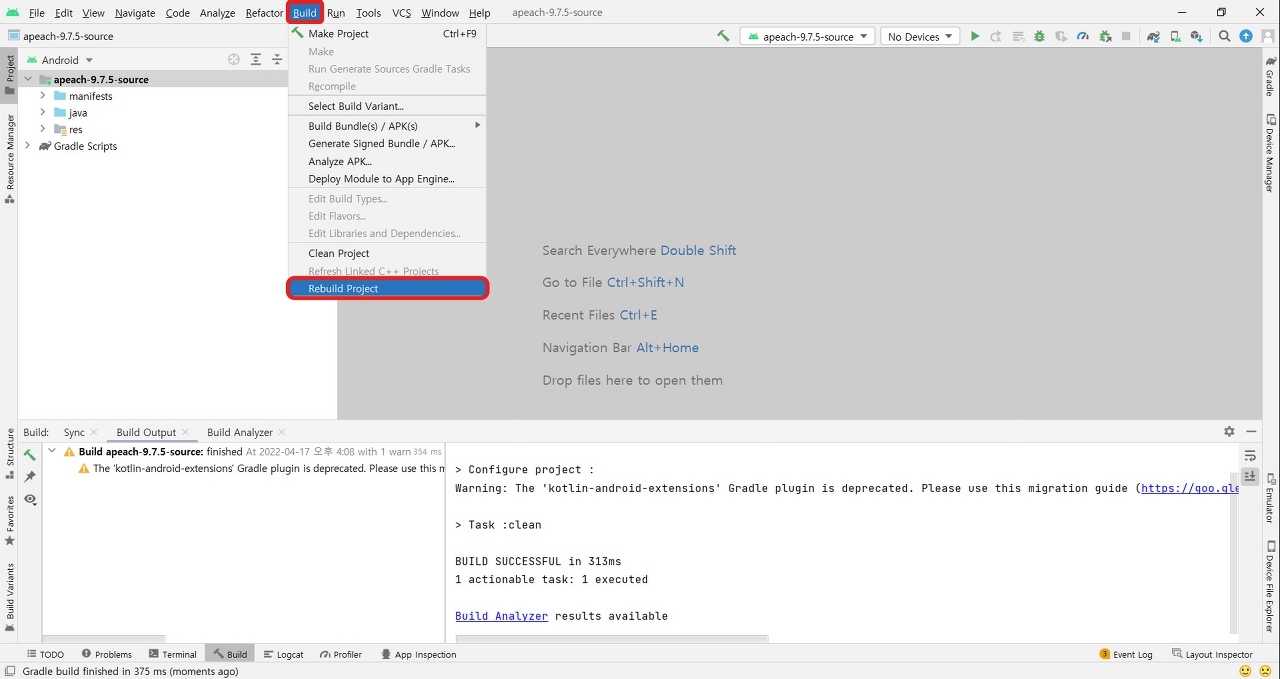1280x679 pixels.
Task: Click the user account avatar icon
Action: coord(1266,36)
